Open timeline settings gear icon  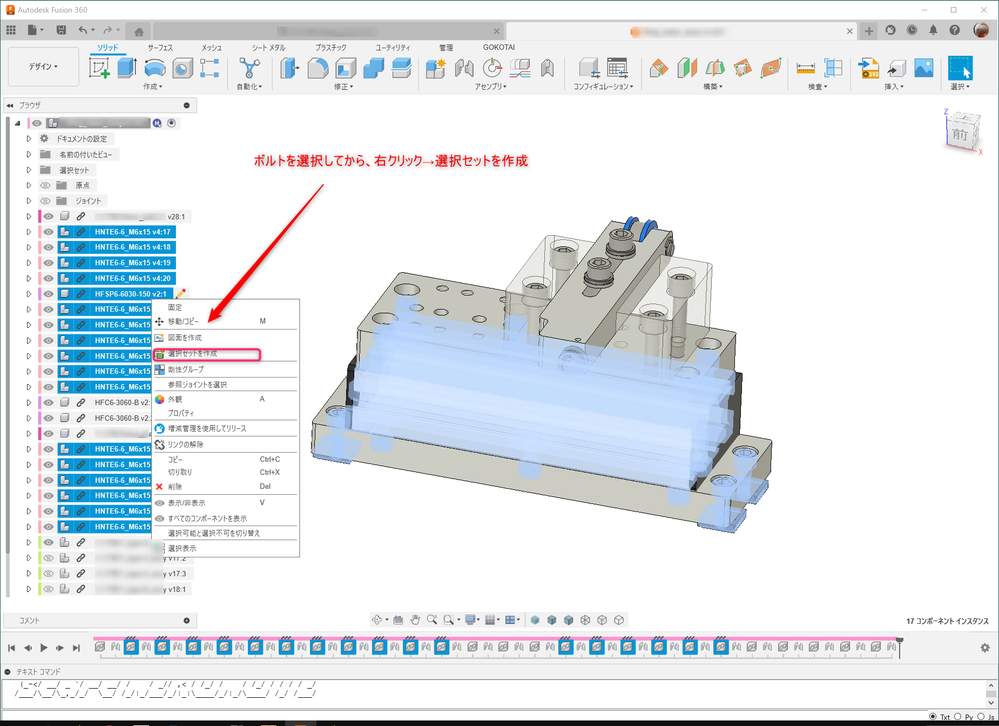pos(985,648)
